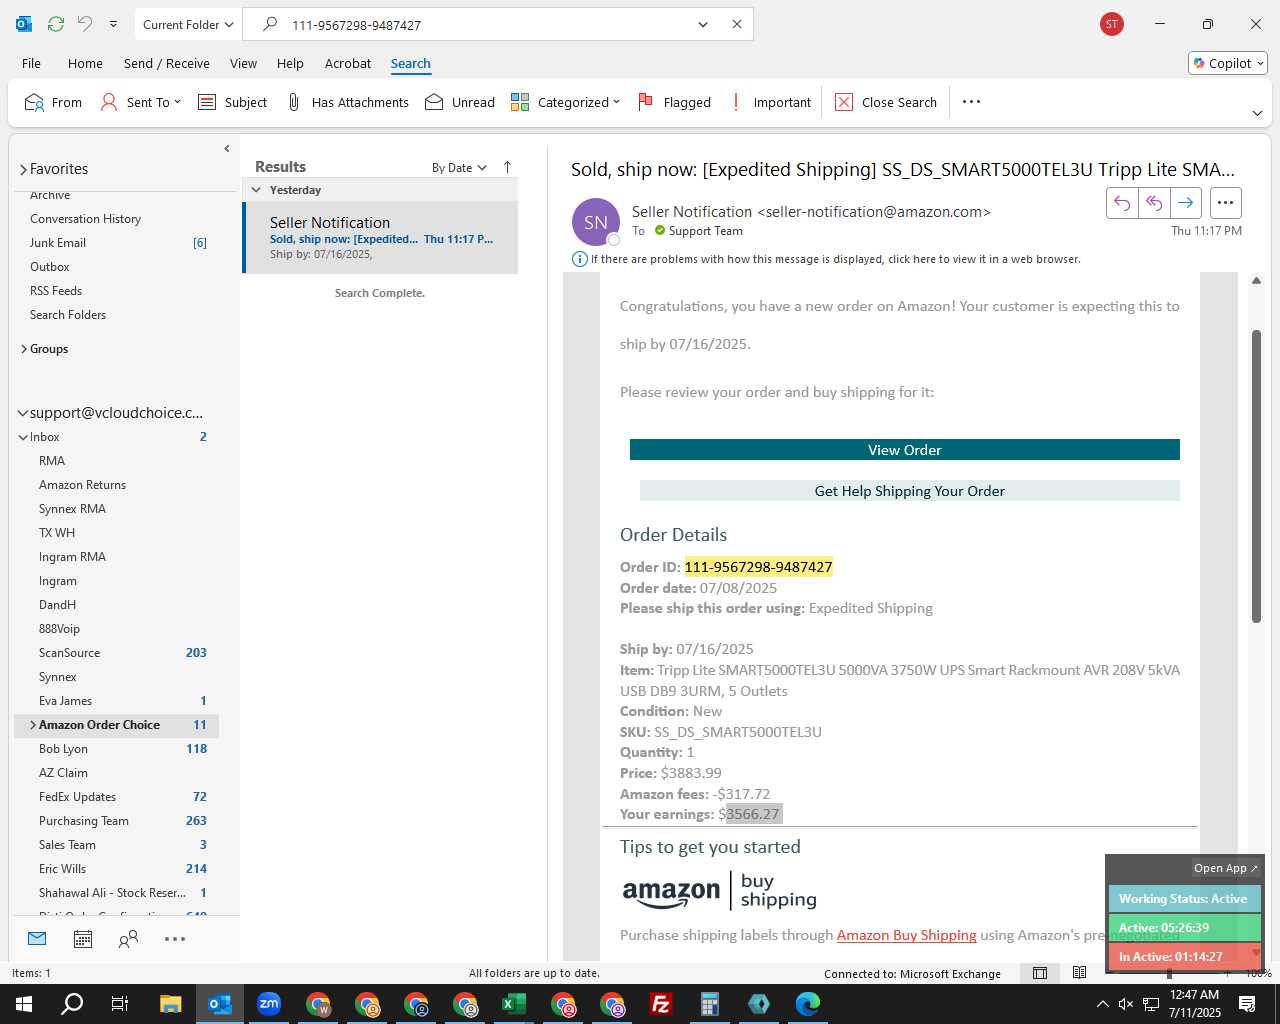The image size is (1280, 1024).
Task: Toggle Has Attachments filter
Action: click(x=347, y=102)
